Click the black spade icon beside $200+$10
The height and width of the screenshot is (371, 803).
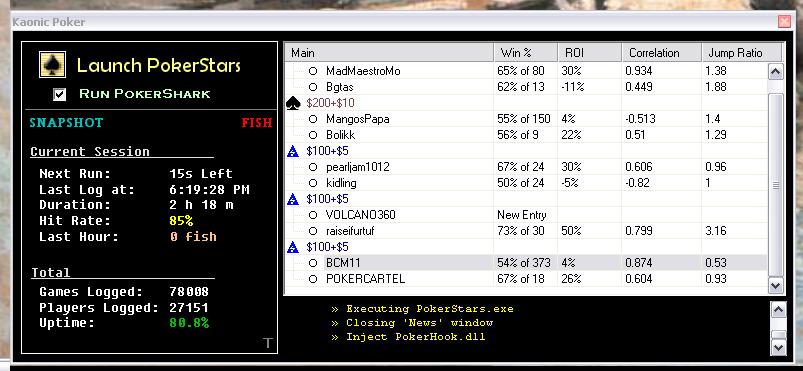tap(293, 104)
